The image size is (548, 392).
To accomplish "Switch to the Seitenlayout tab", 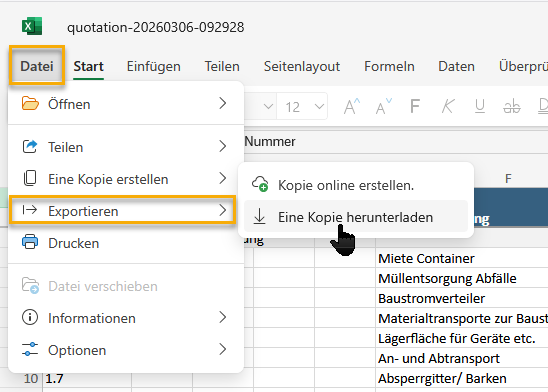I will pos(302,66).
